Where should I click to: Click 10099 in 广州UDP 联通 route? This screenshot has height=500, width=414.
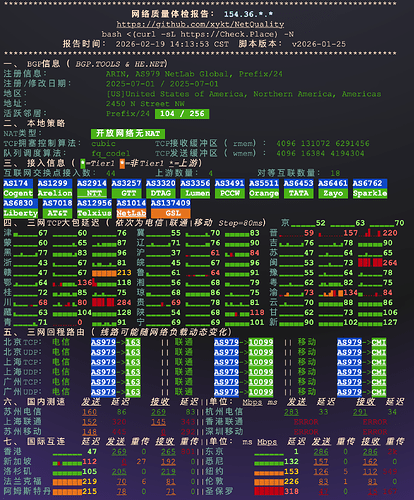(x=261, y=392)
